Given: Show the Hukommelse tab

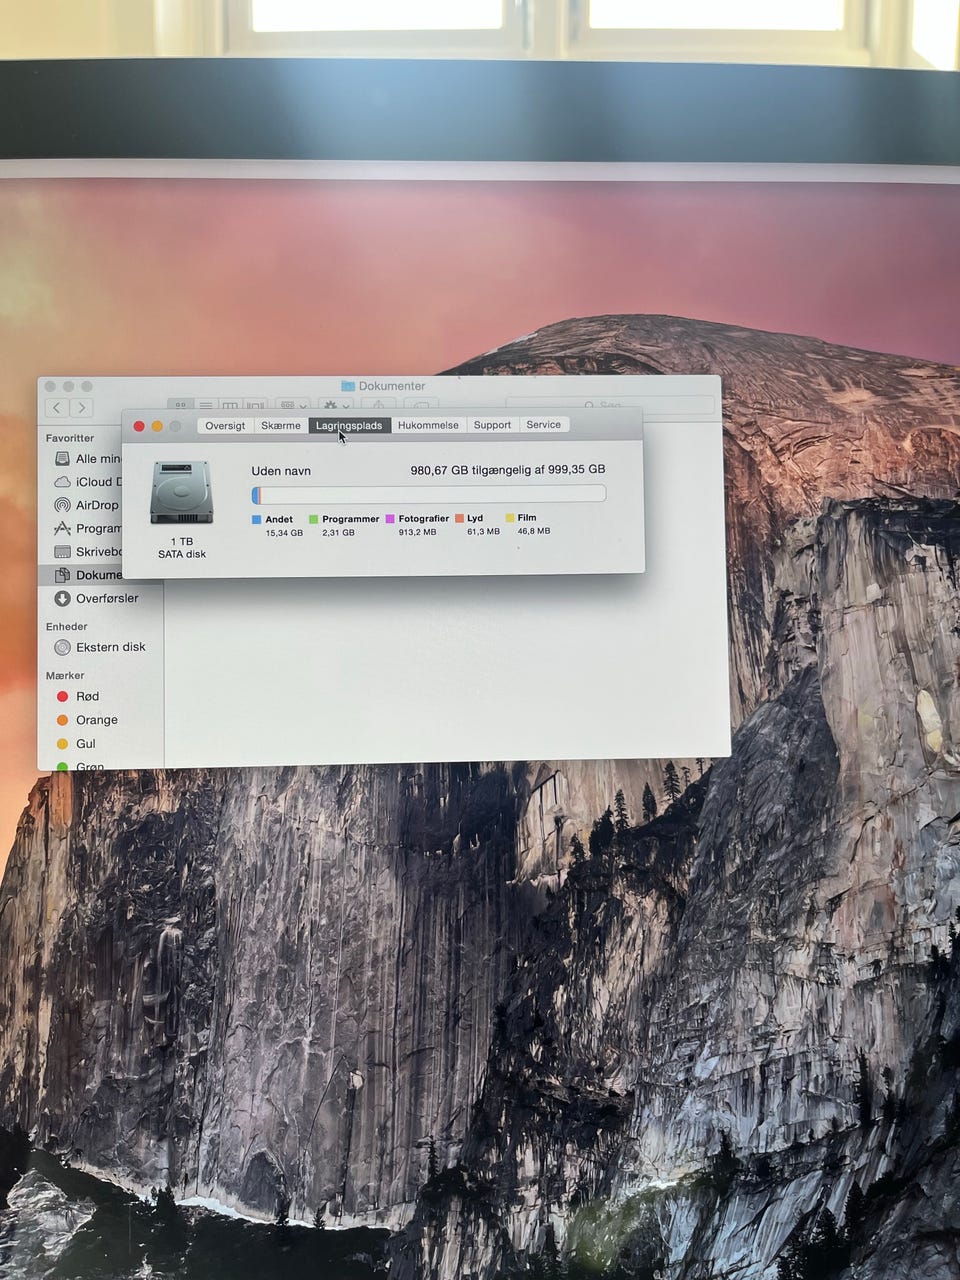Looking at the screenshot, I should [x=428, y=425].
